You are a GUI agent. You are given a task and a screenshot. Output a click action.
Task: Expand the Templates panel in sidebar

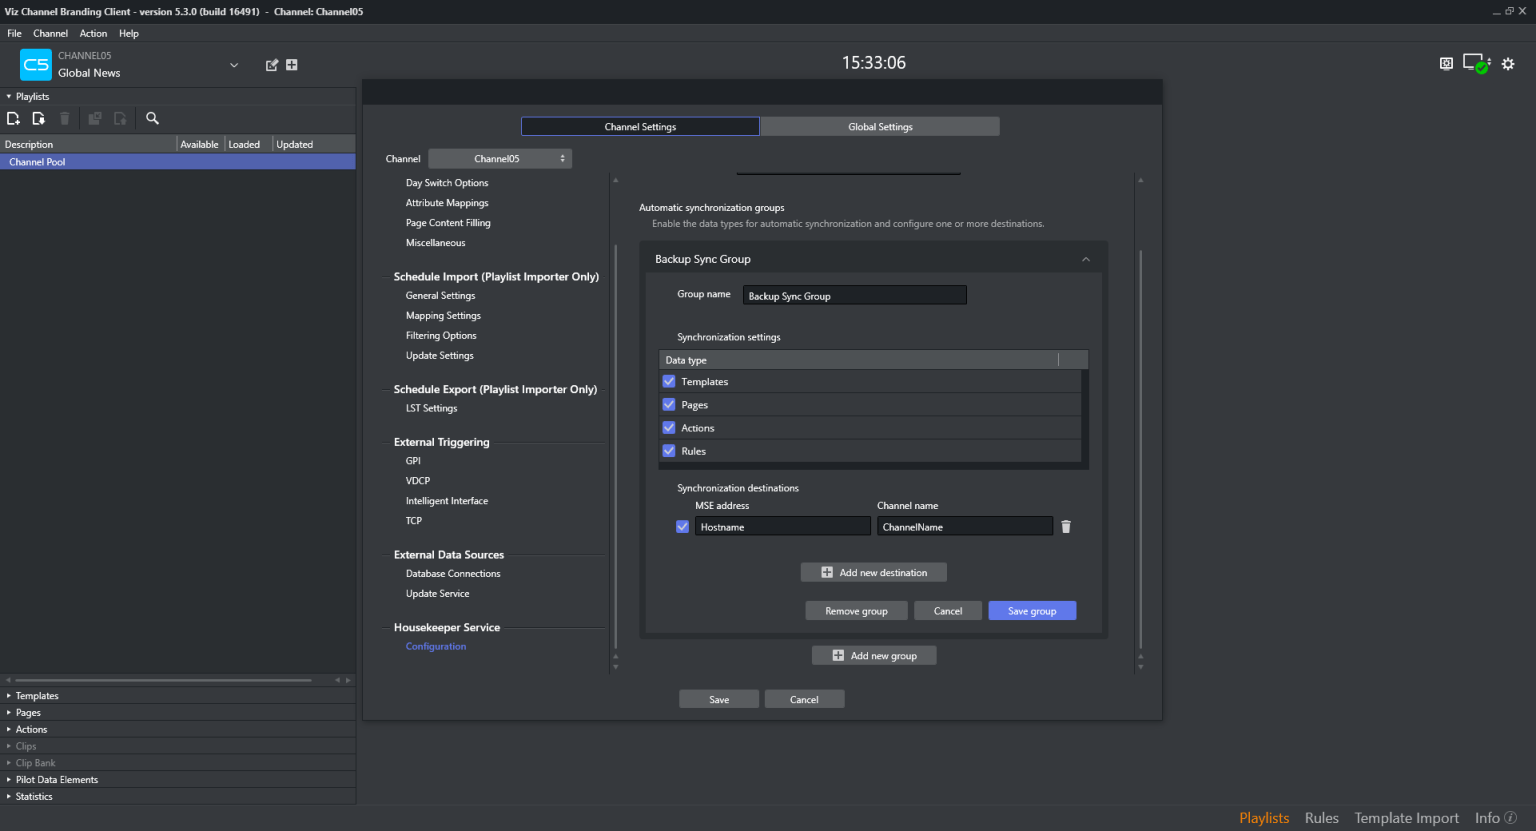click(x=37, y=696)
